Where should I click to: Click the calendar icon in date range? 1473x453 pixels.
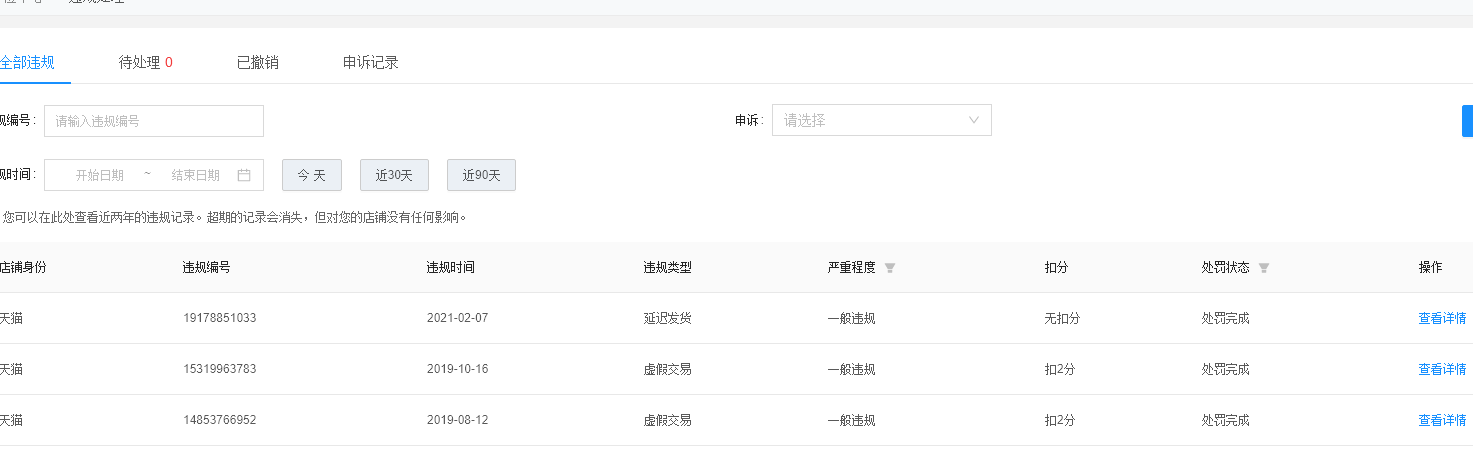(244, 175)
